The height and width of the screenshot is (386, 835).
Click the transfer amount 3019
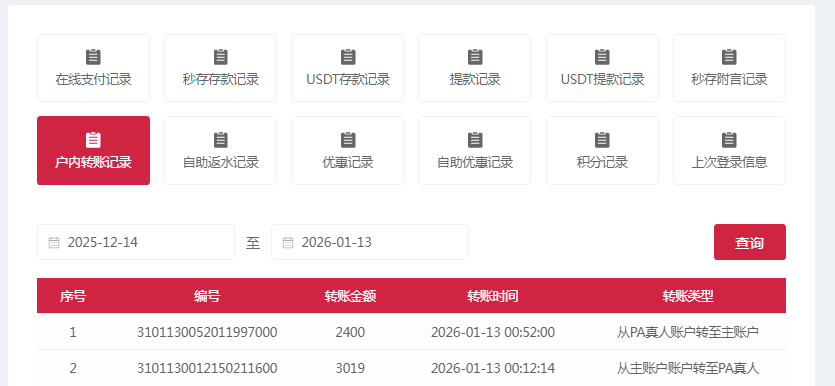point(350,368)
